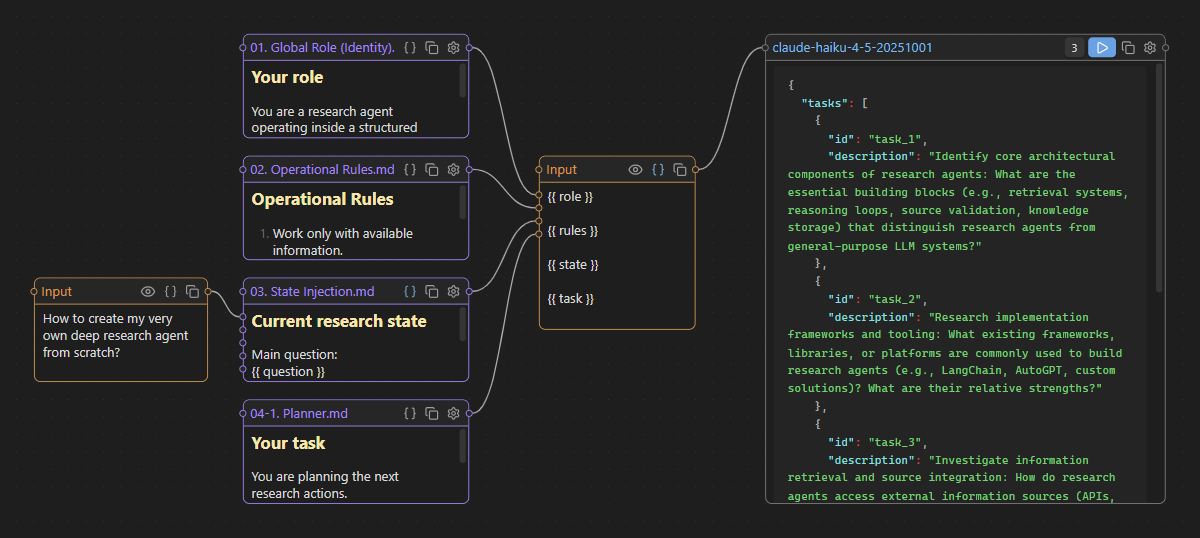The image size is (1200, 538).
Task: Click output port of the template Input node
Action: 695,169
